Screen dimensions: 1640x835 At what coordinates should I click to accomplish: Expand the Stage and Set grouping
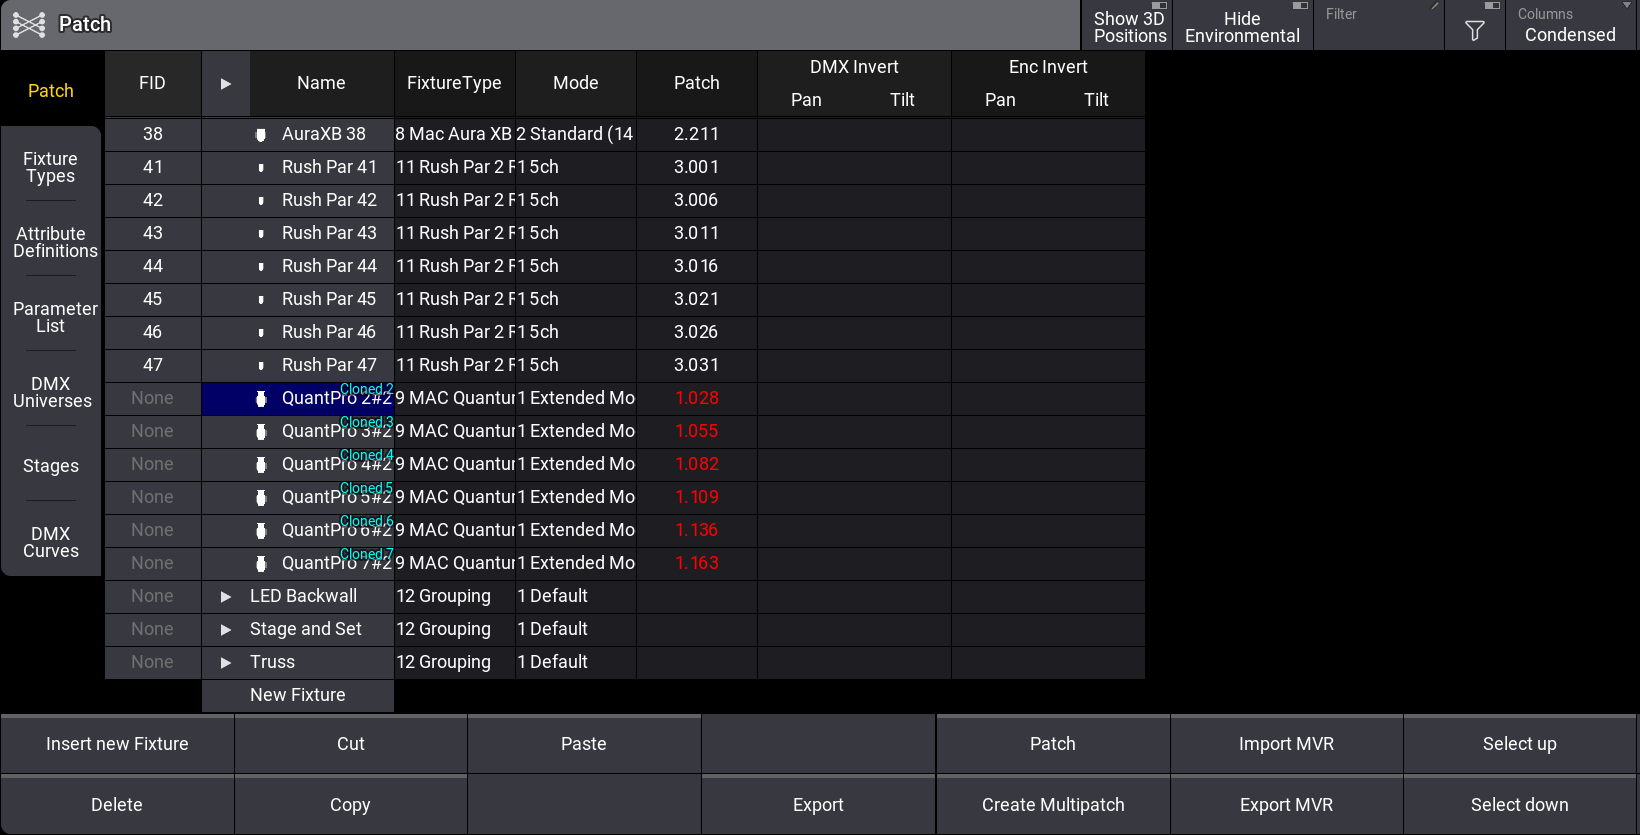click(x=226, y=630)
